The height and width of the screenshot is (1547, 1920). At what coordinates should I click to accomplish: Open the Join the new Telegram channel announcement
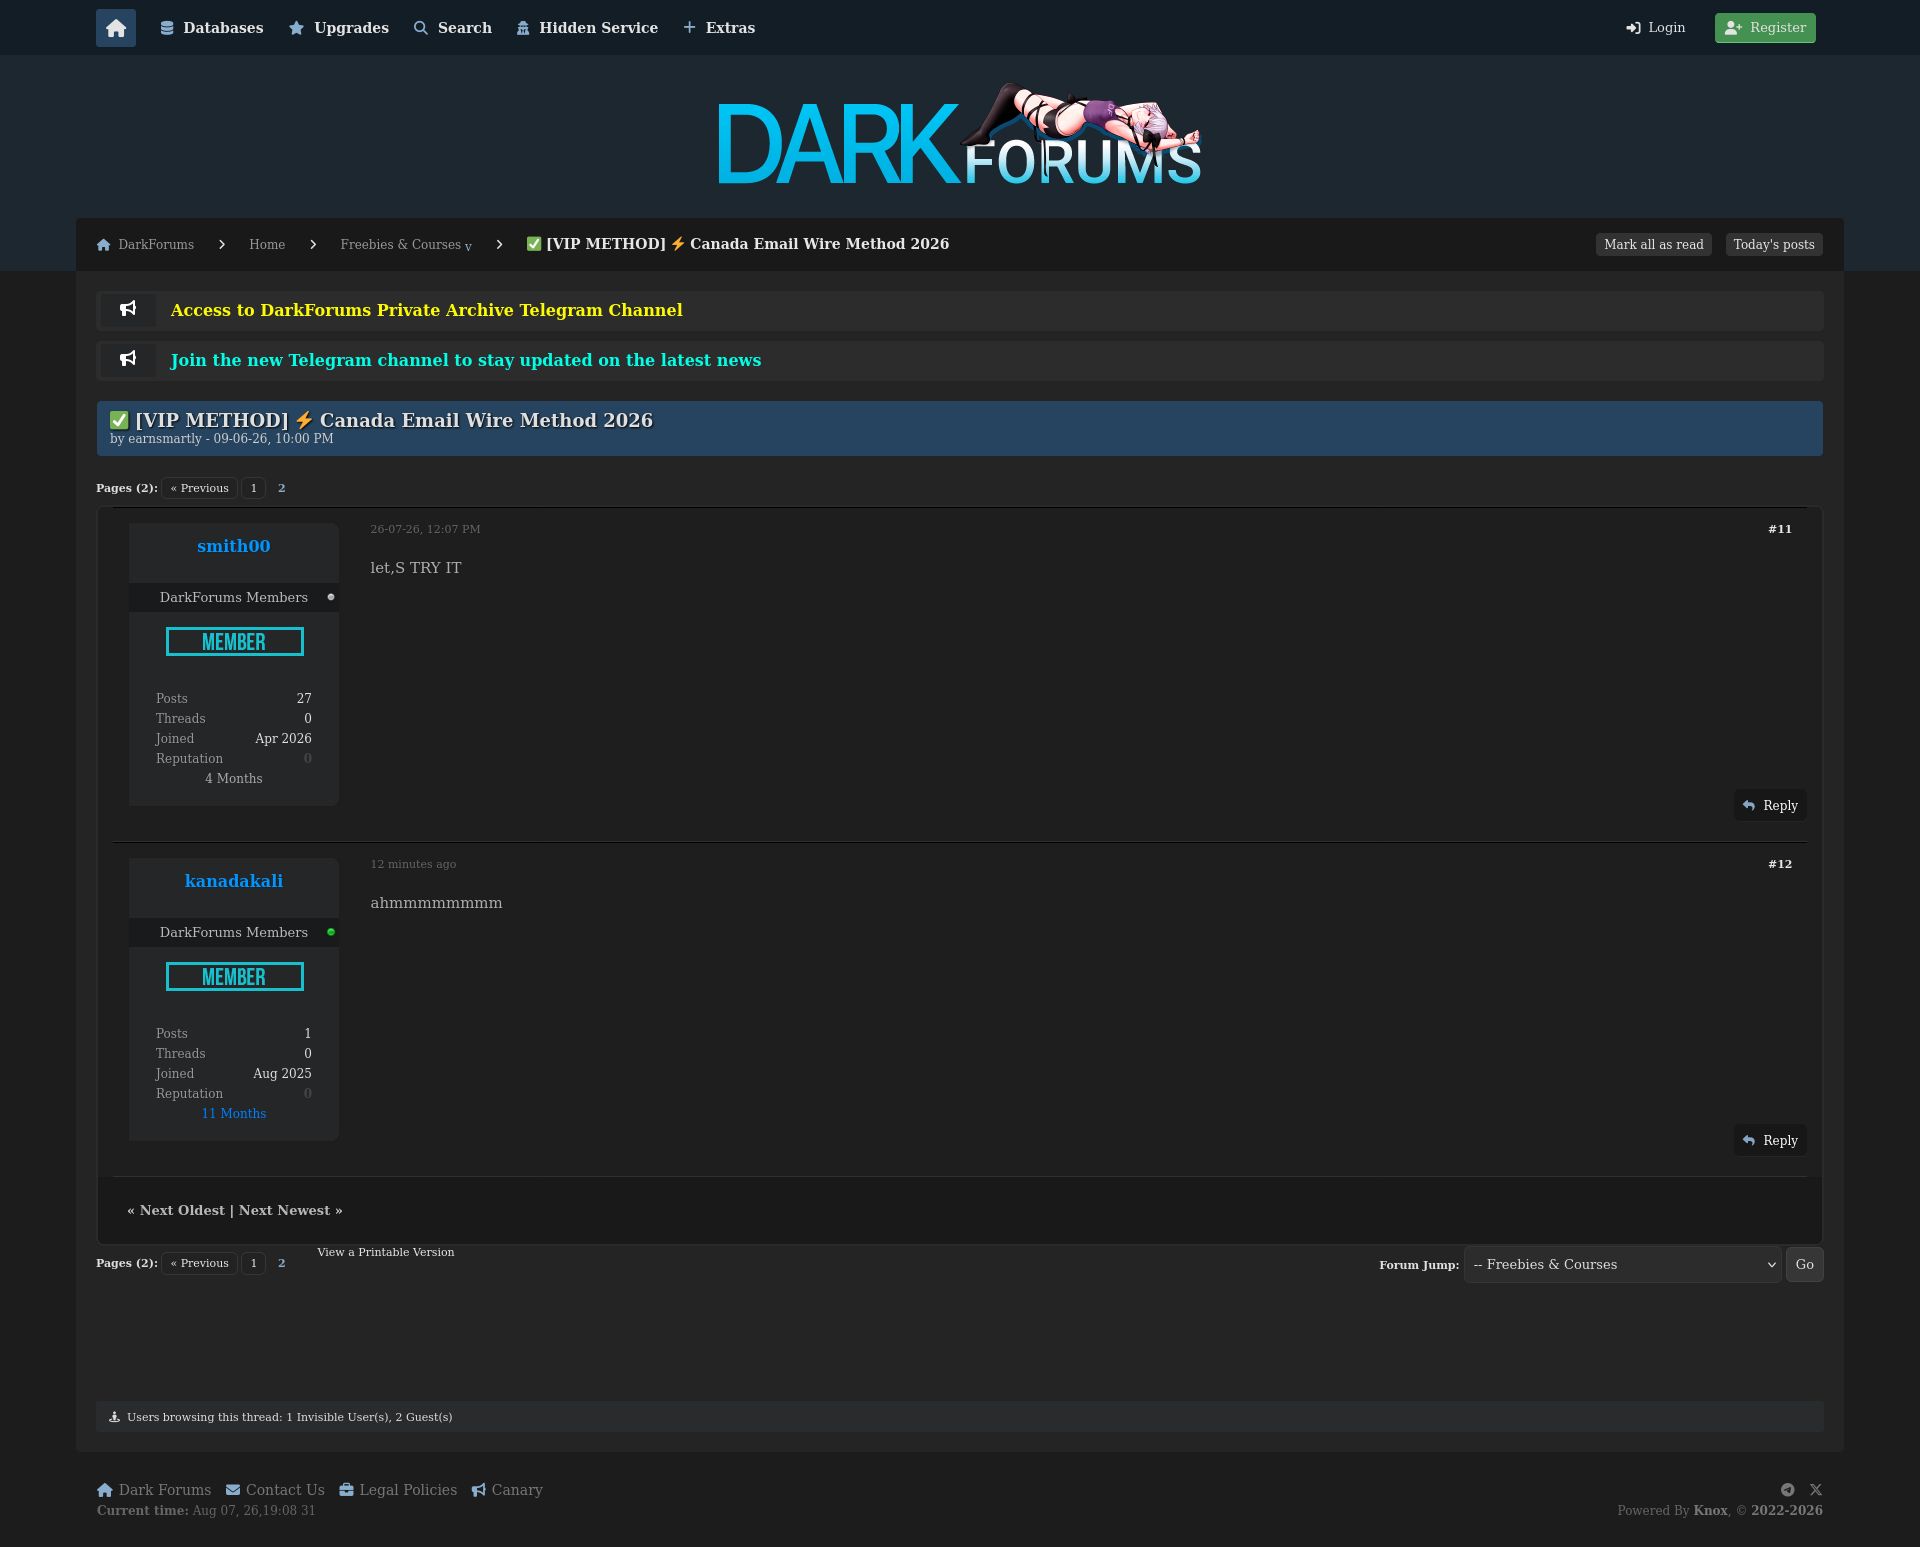pos(466,360)
